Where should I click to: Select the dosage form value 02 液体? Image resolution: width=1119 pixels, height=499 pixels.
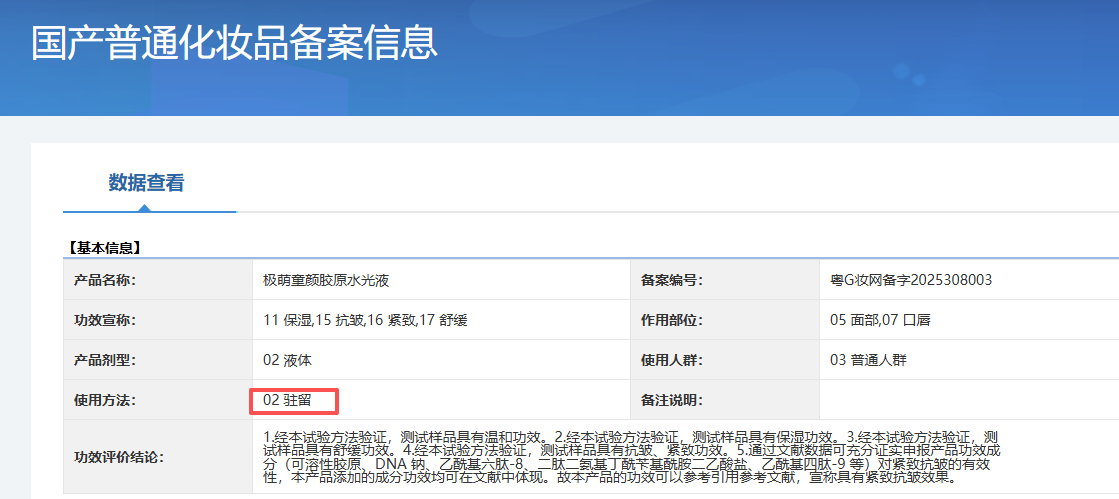pyautogui.click(x=288, y=360)
